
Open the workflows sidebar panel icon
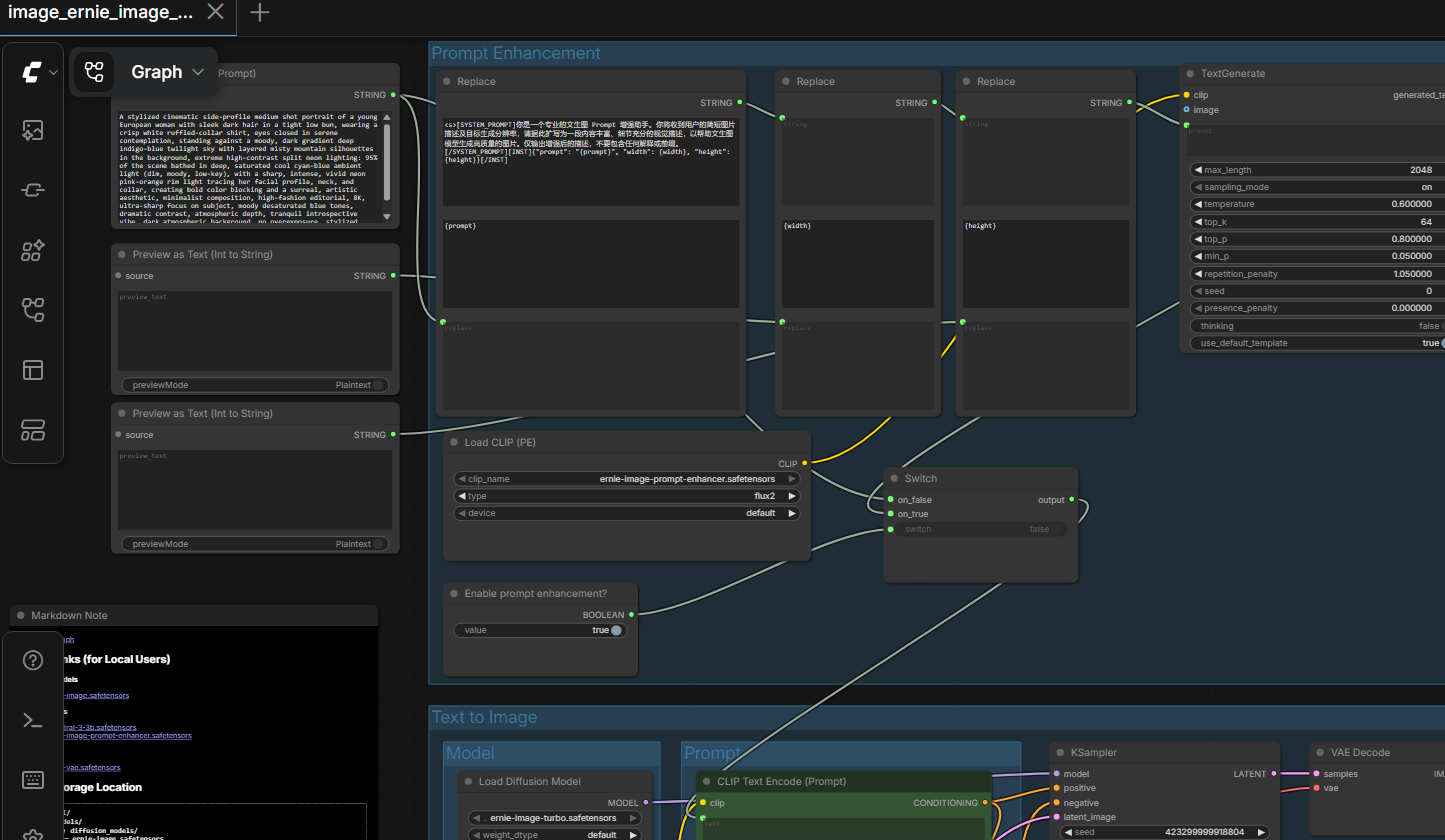(x=33, y=310)
